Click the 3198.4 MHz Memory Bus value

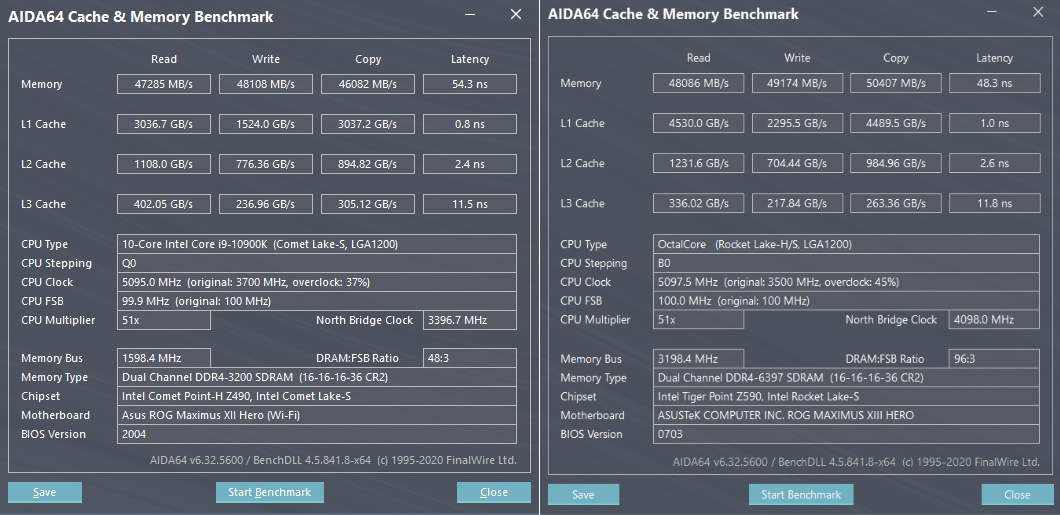698,359
